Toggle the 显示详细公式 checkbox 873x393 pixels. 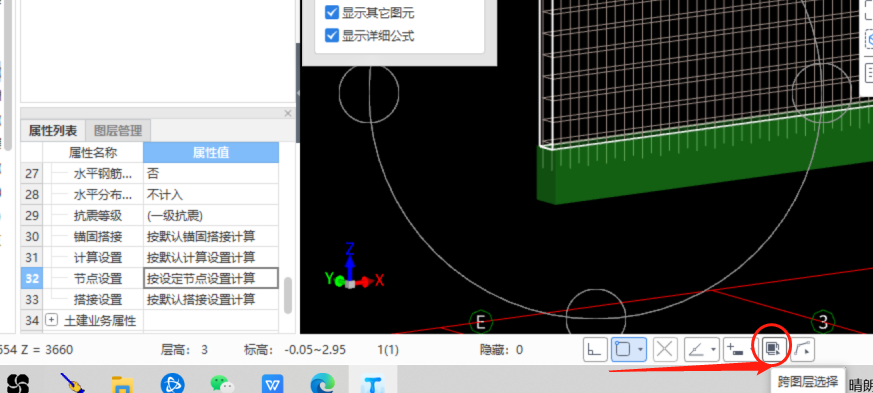[x=332, y=36]
